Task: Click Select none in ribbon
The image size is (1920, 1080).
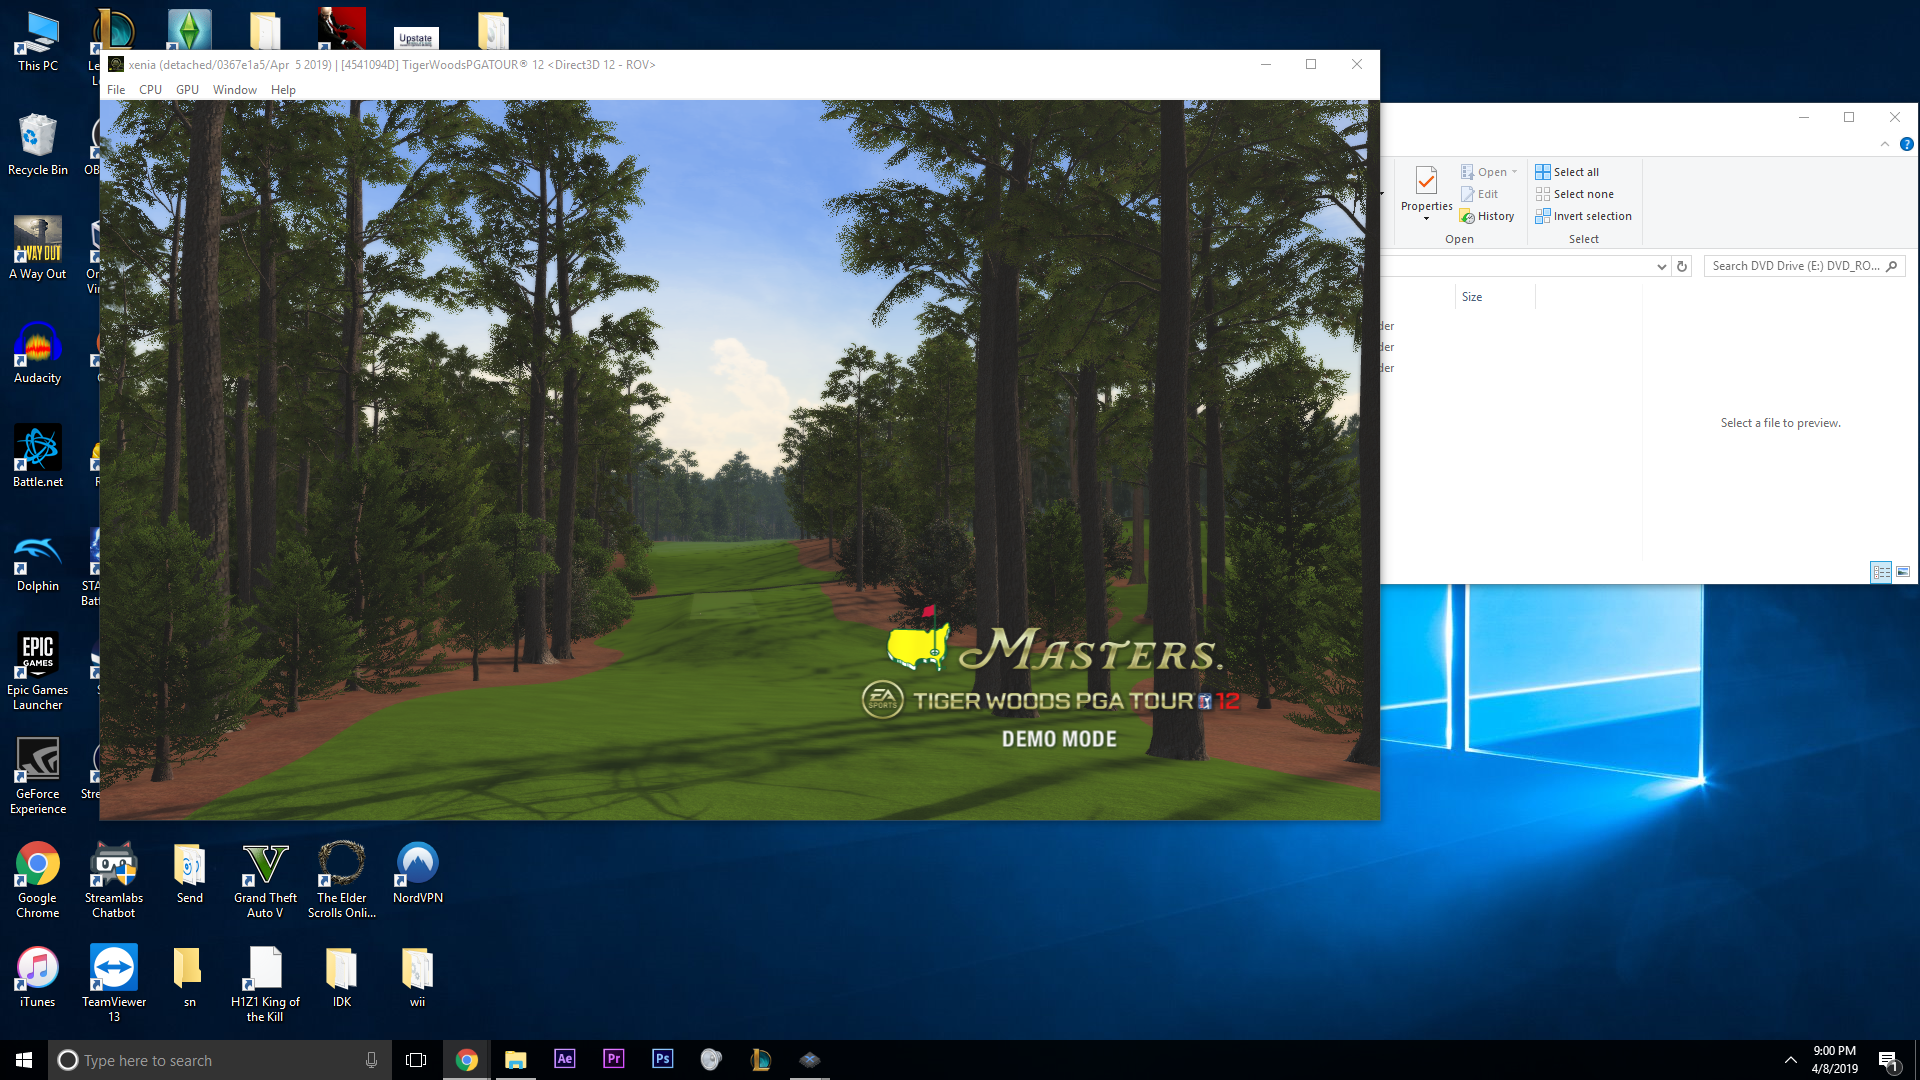Action: coord(1574,194)
